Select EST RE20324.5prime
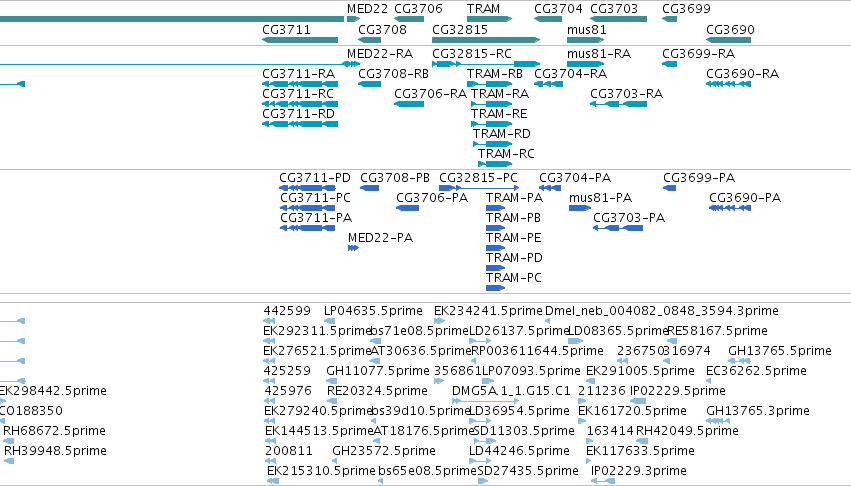 click(377, 391)
